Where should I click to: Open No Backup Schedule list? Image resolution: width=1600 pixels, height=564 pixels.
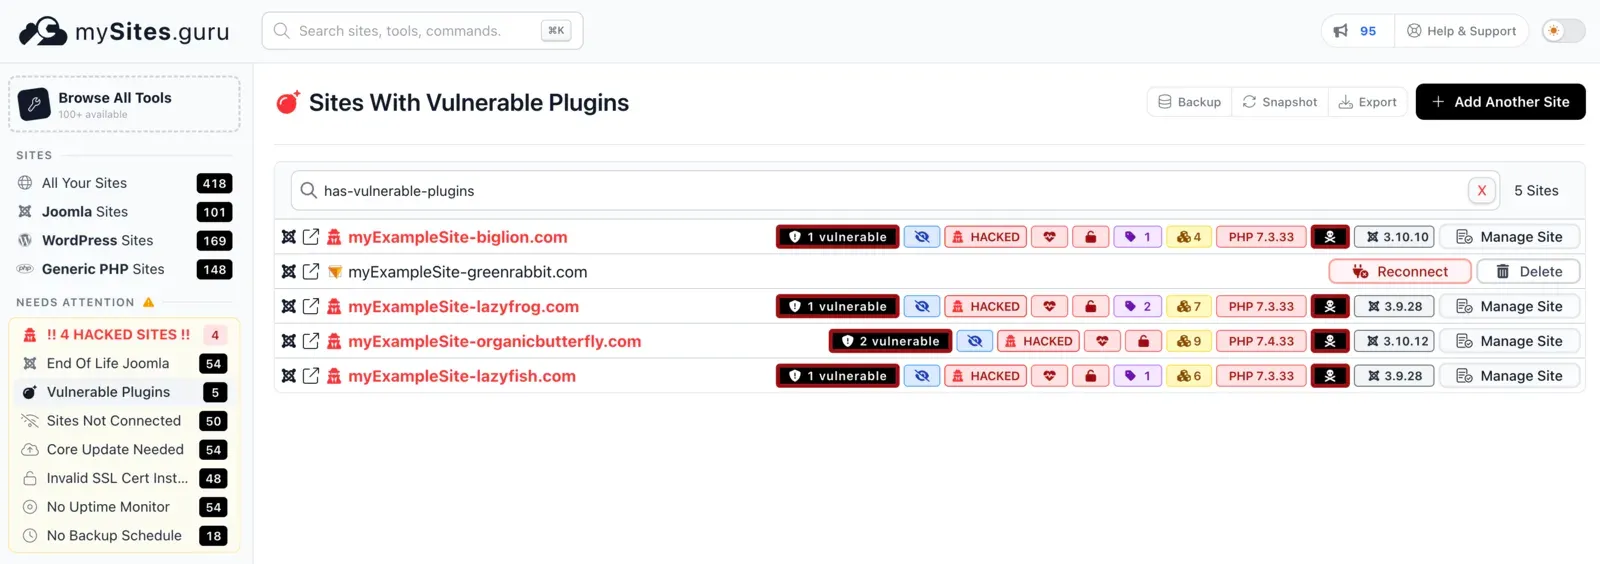124,536
